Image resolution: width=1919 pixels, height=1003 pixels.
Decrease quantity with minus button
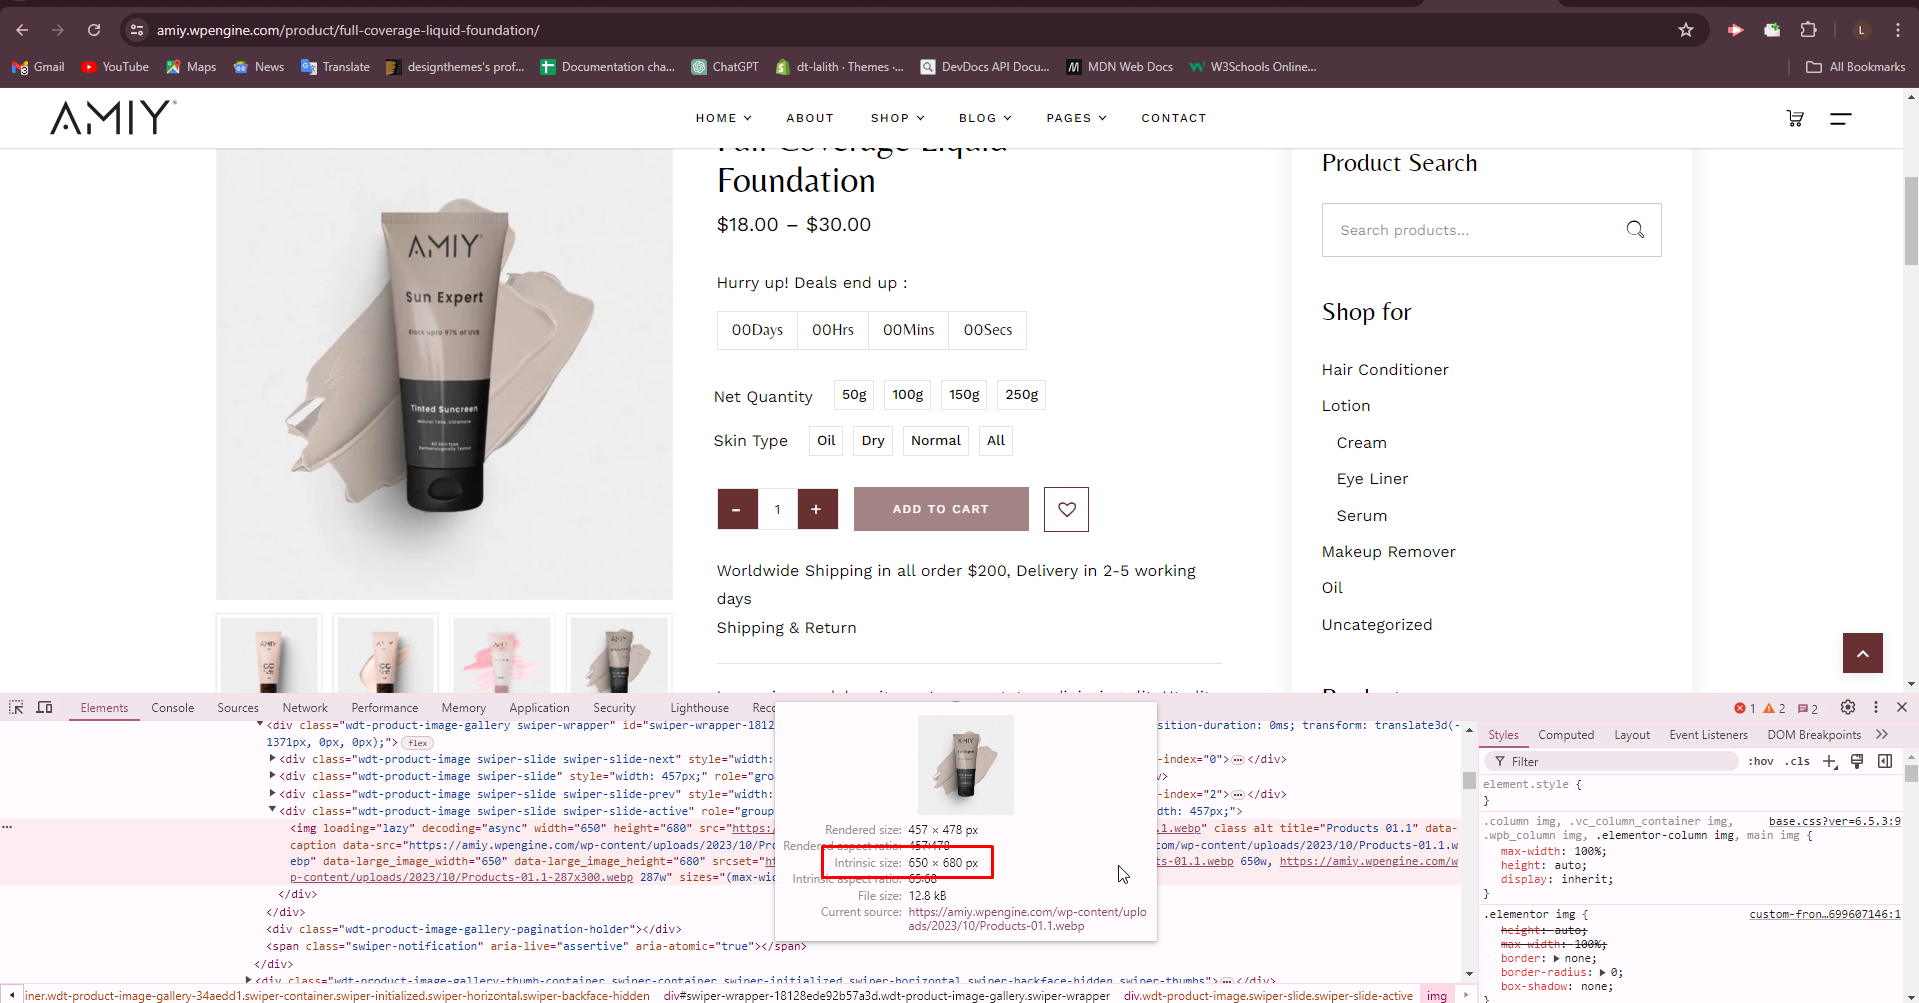[737, 509]
